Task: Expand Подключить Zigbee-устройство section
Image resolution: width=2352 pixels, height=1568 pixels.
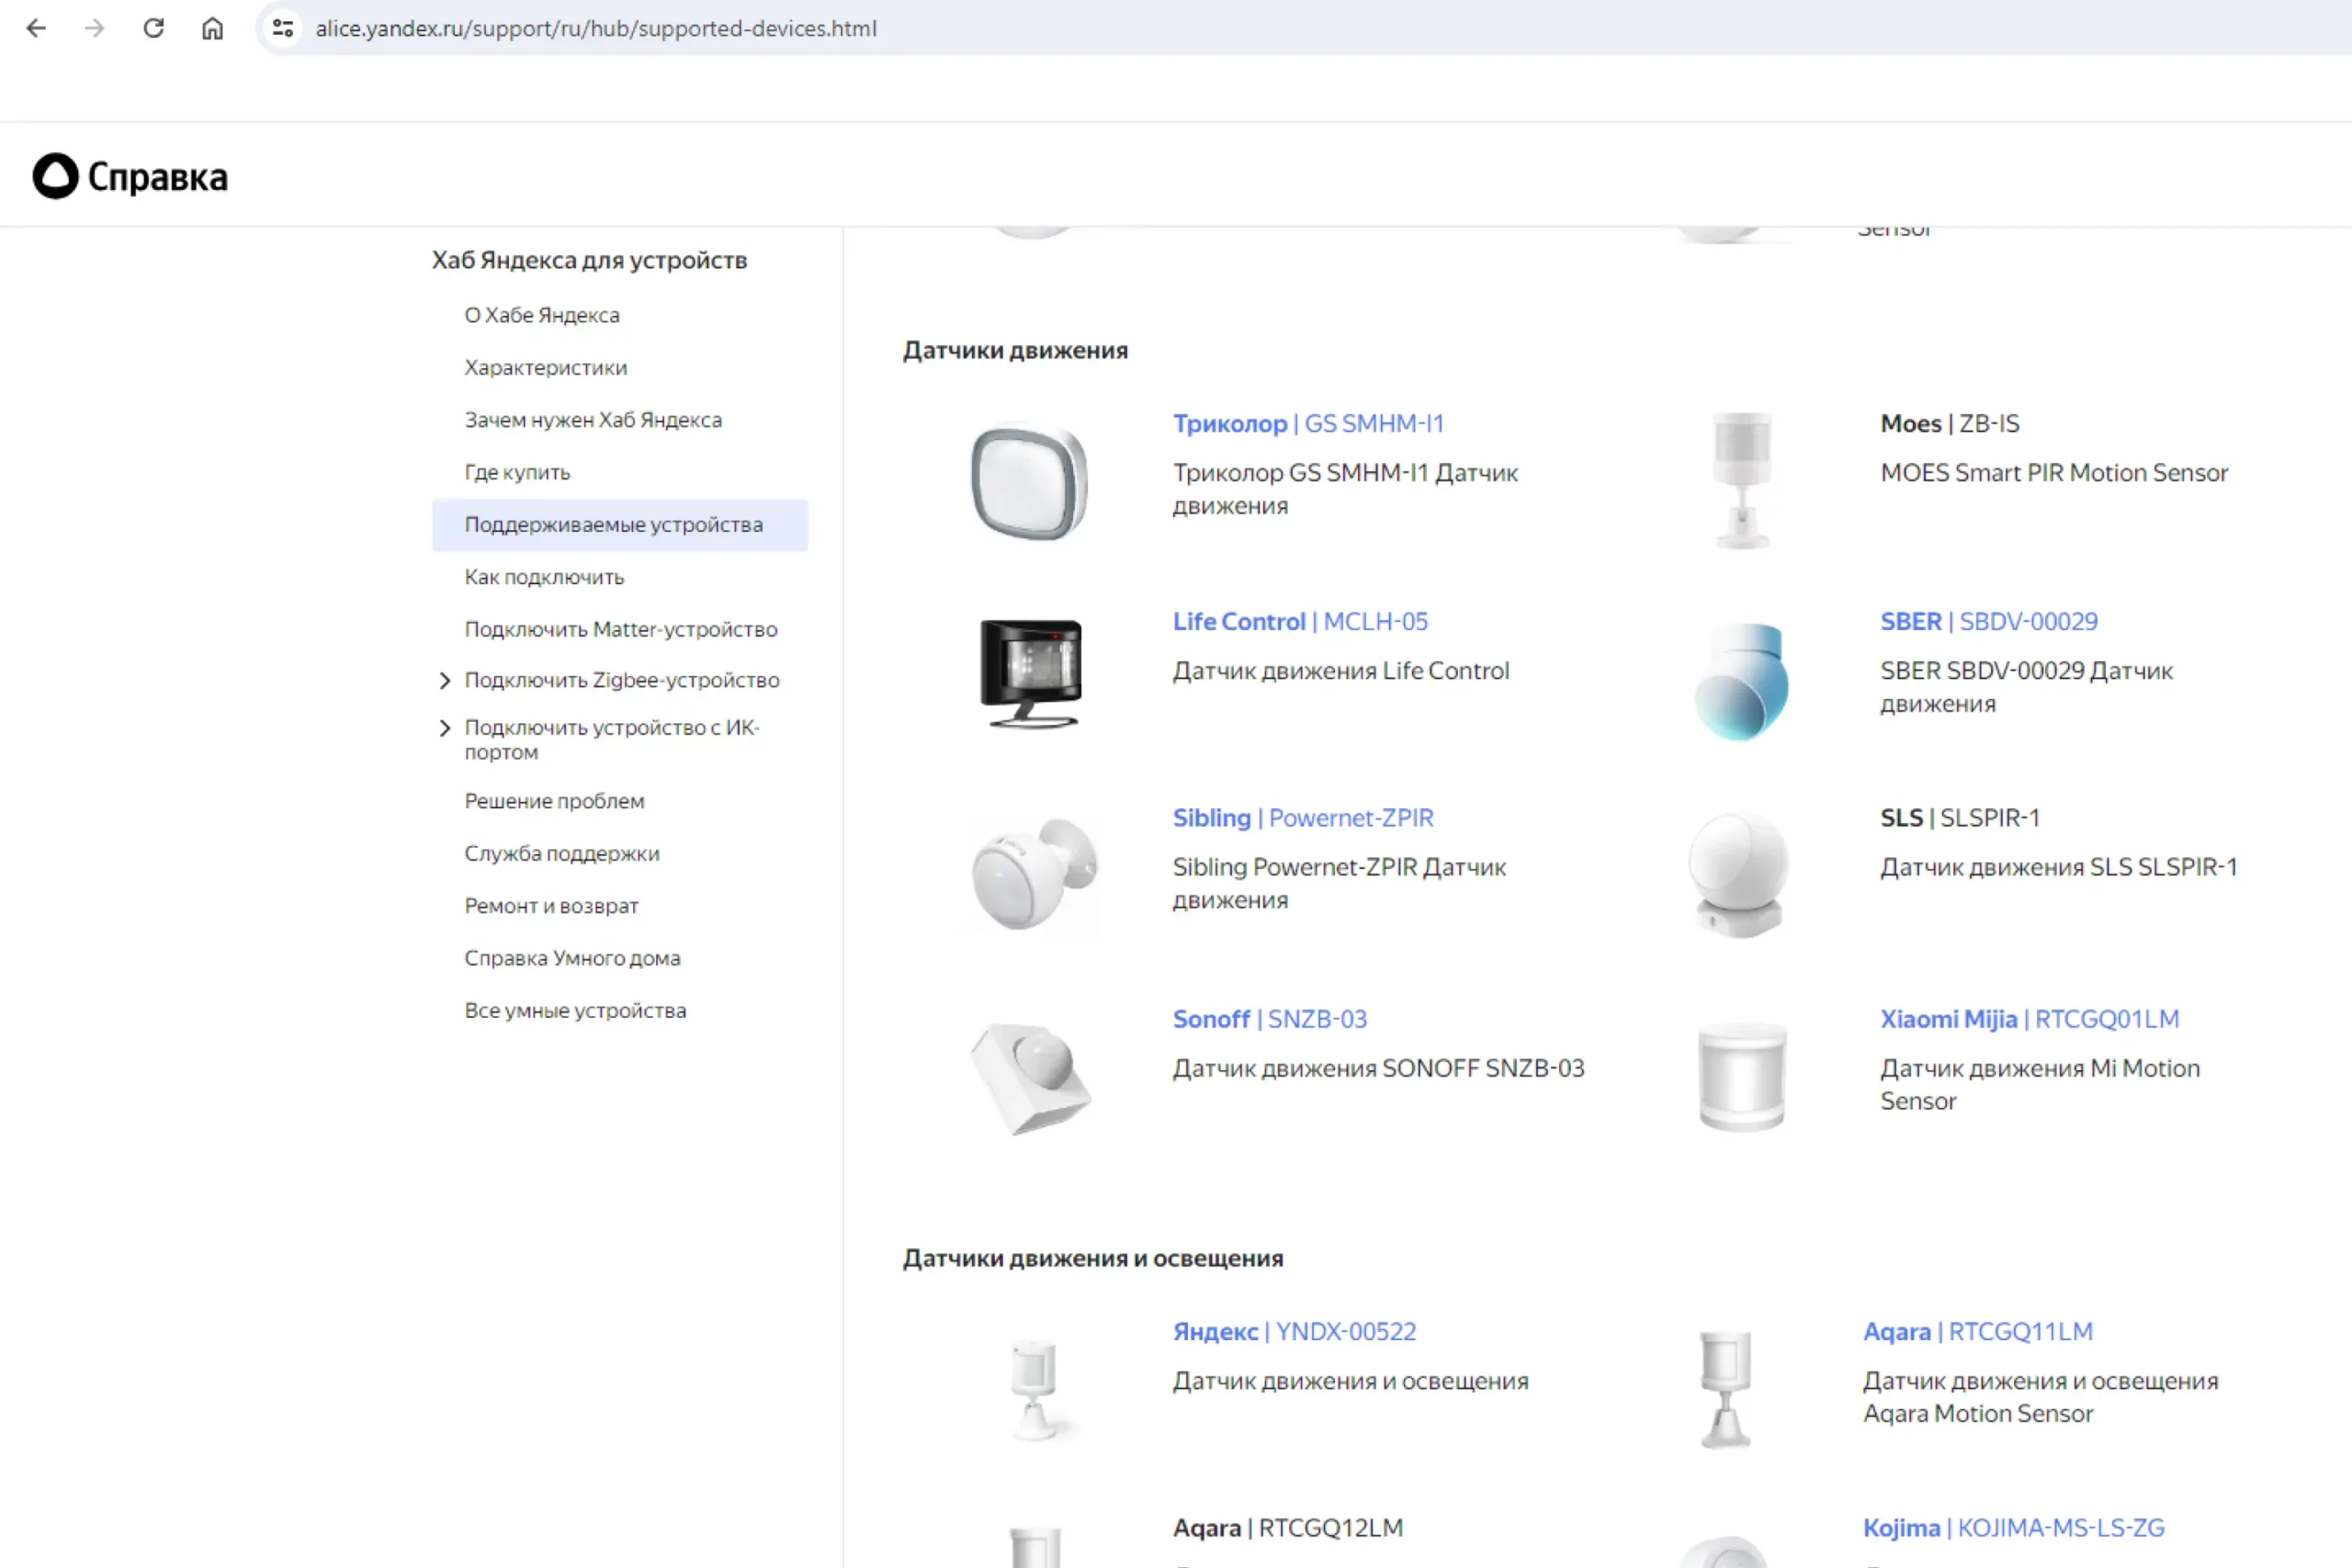Action: [445, 681]
